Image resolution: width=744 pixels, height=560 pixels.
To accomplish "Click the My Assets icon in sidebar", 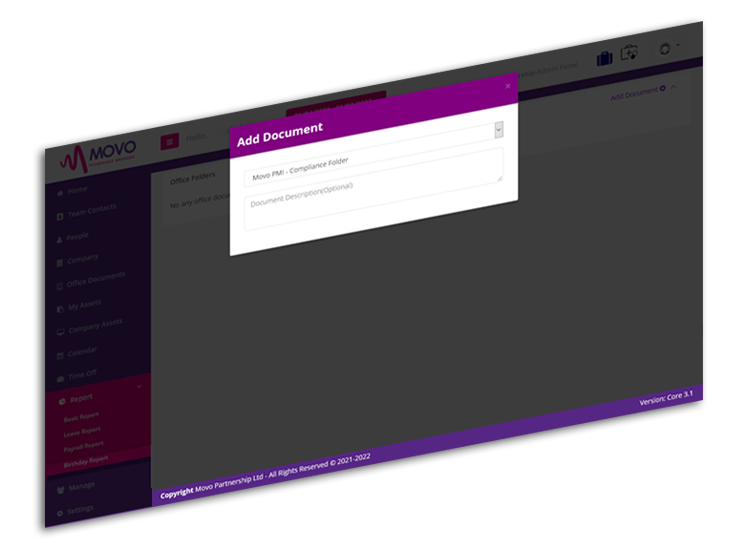I will [x=60, y=309].
